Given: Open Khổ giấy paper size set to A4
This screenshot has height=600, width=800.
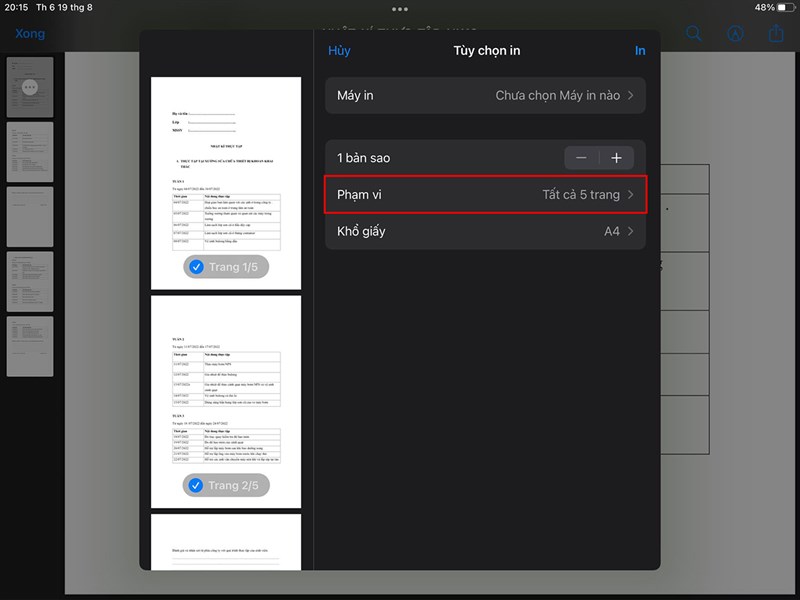Looking at the screenshot, I should tap(484, 231).
